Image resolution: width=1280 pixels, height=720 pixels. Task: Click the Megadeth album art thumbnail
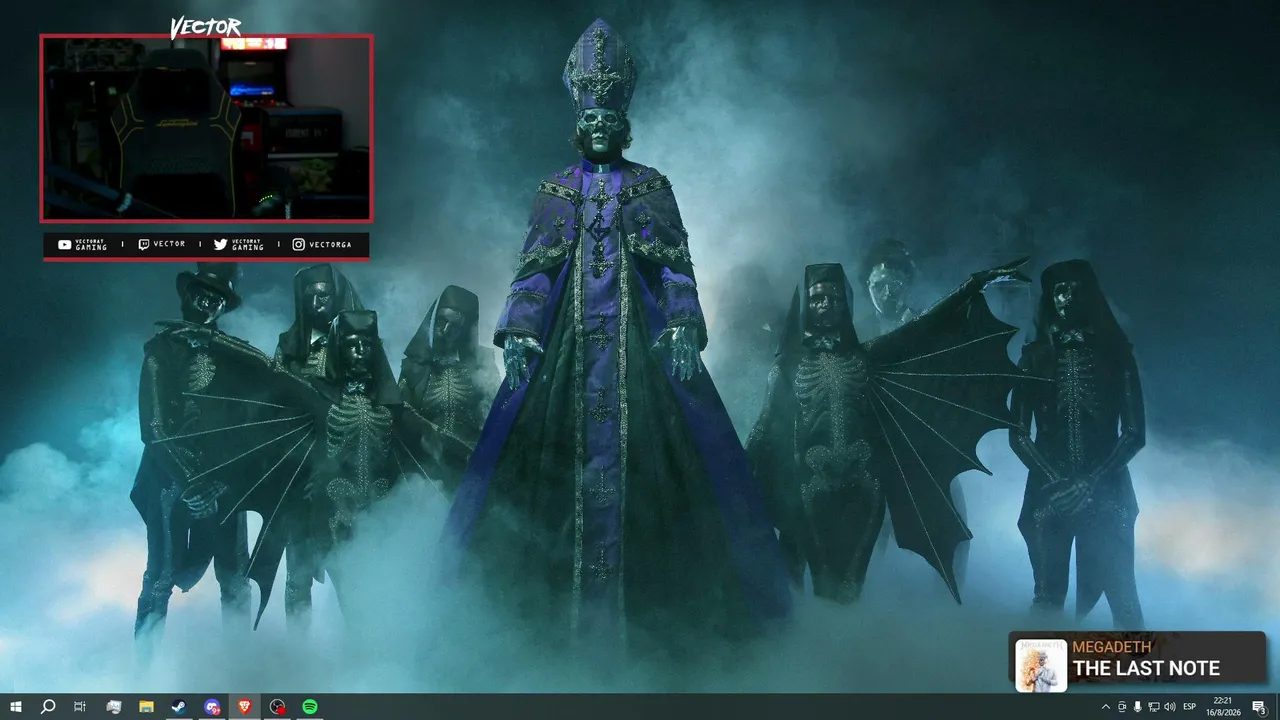(x=1041, y=665)
